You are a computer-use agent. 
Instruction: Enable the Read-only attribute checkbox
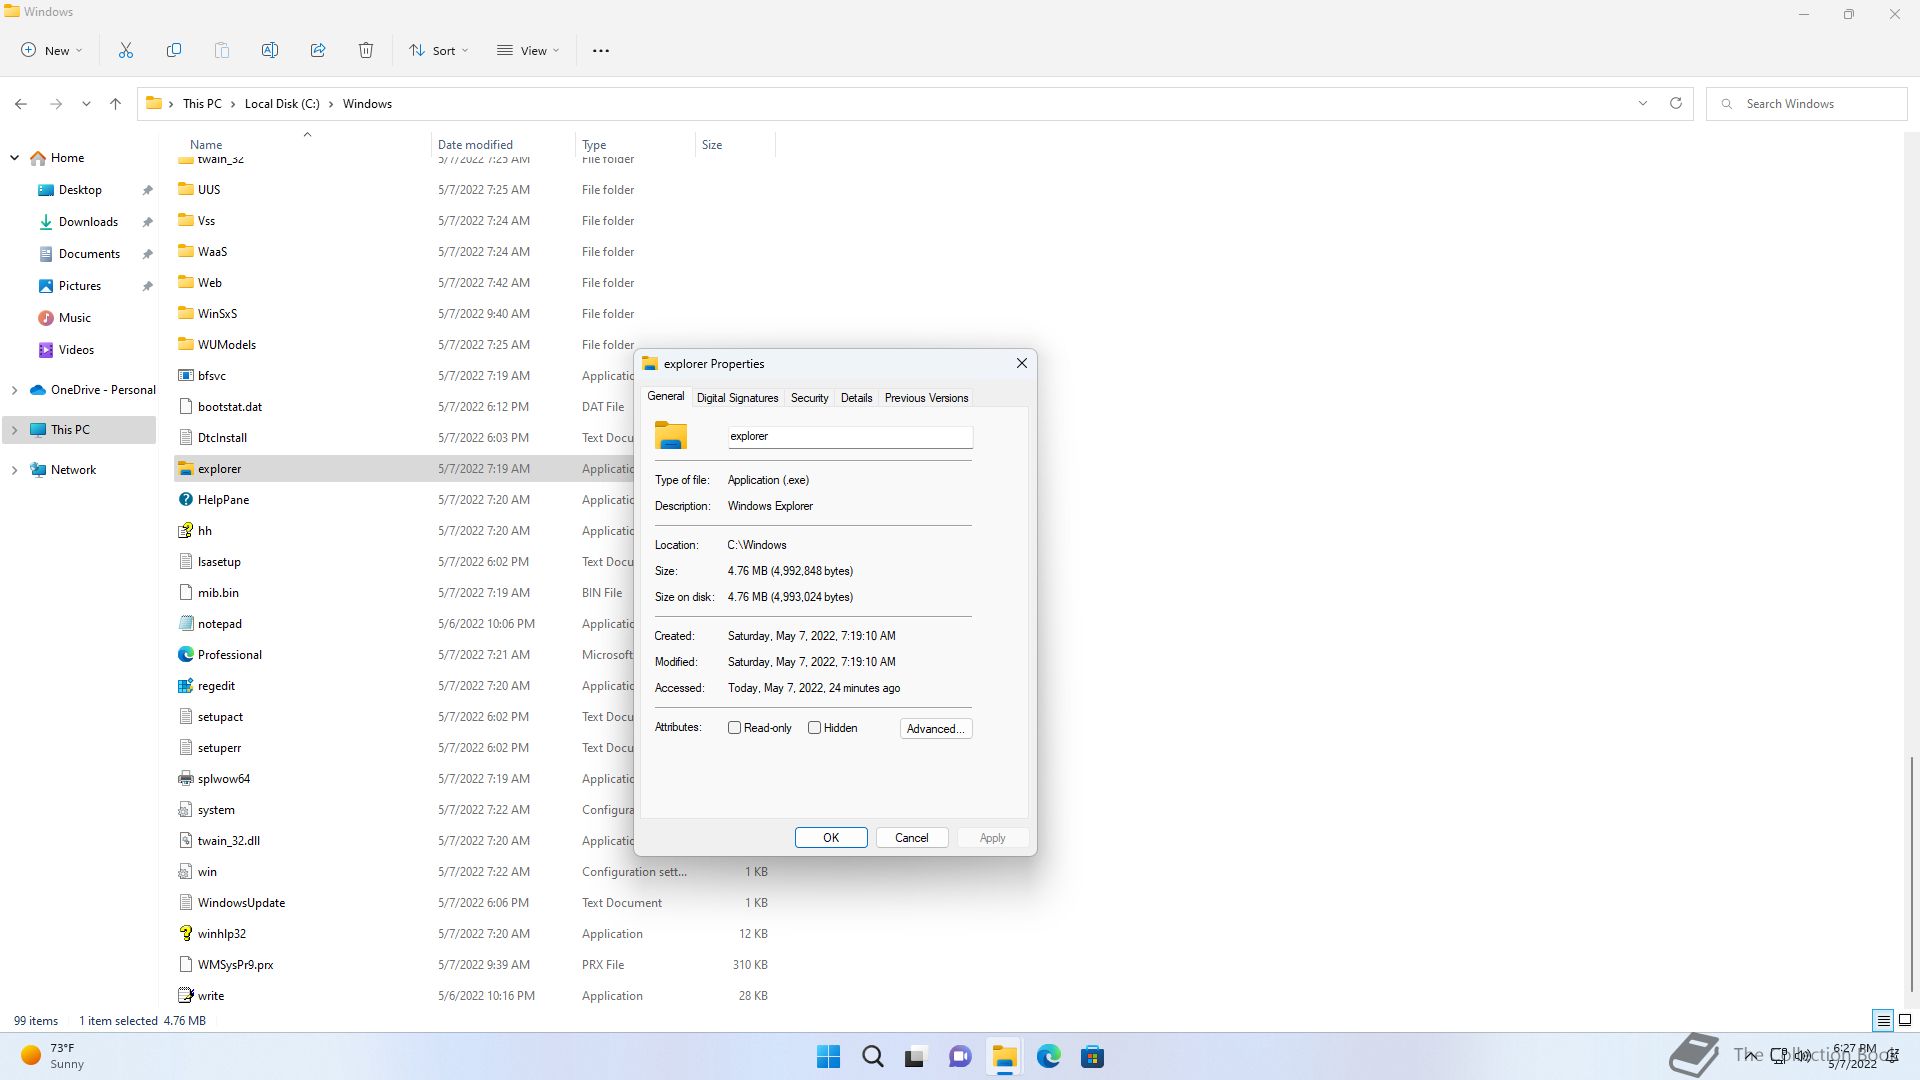pyautogui.click(x=735, y=728)
